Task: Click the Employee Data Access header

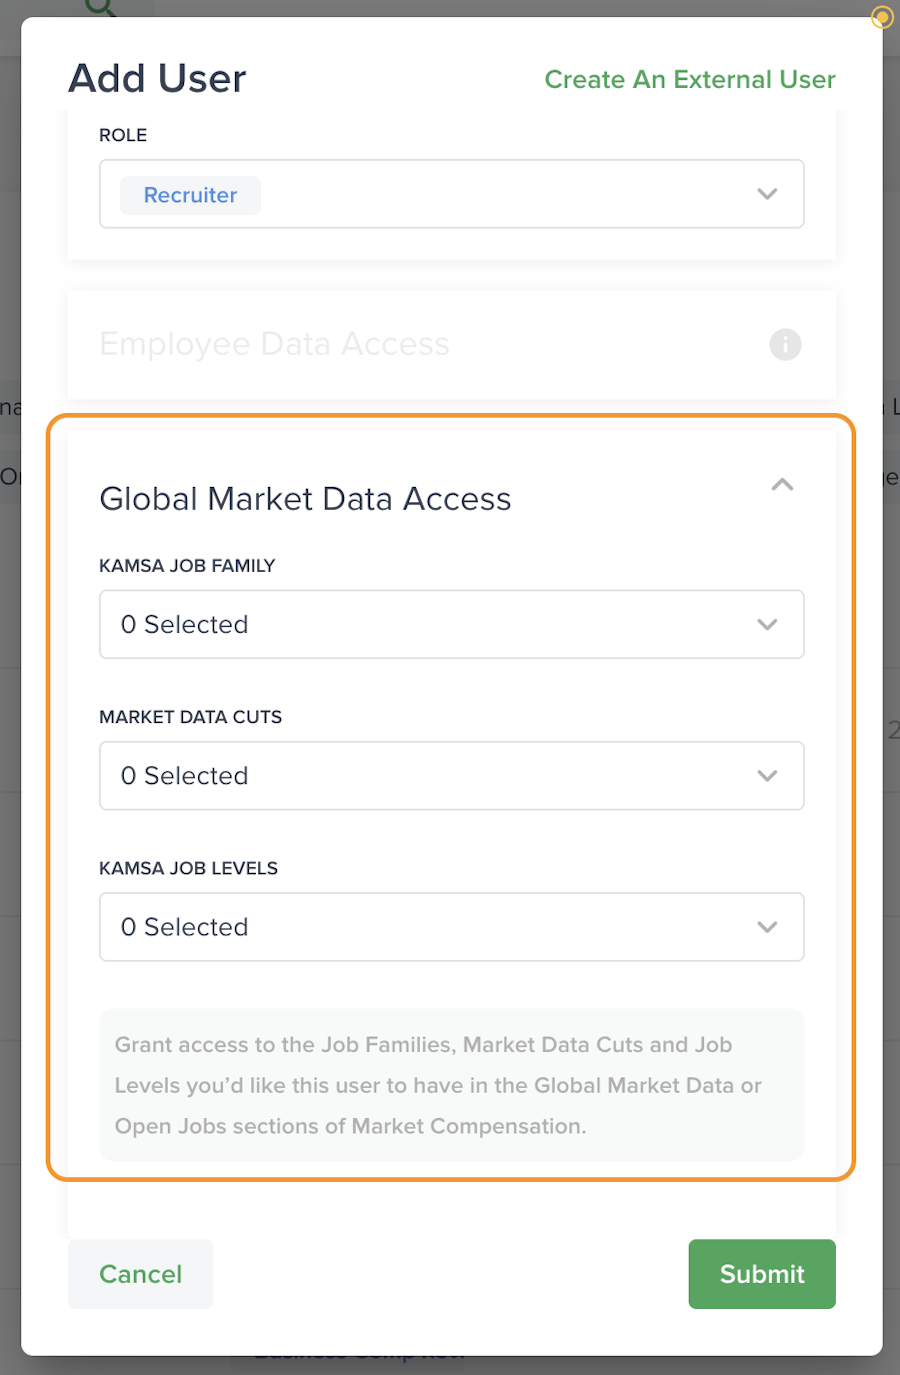Action: click(x=275, y=344)
